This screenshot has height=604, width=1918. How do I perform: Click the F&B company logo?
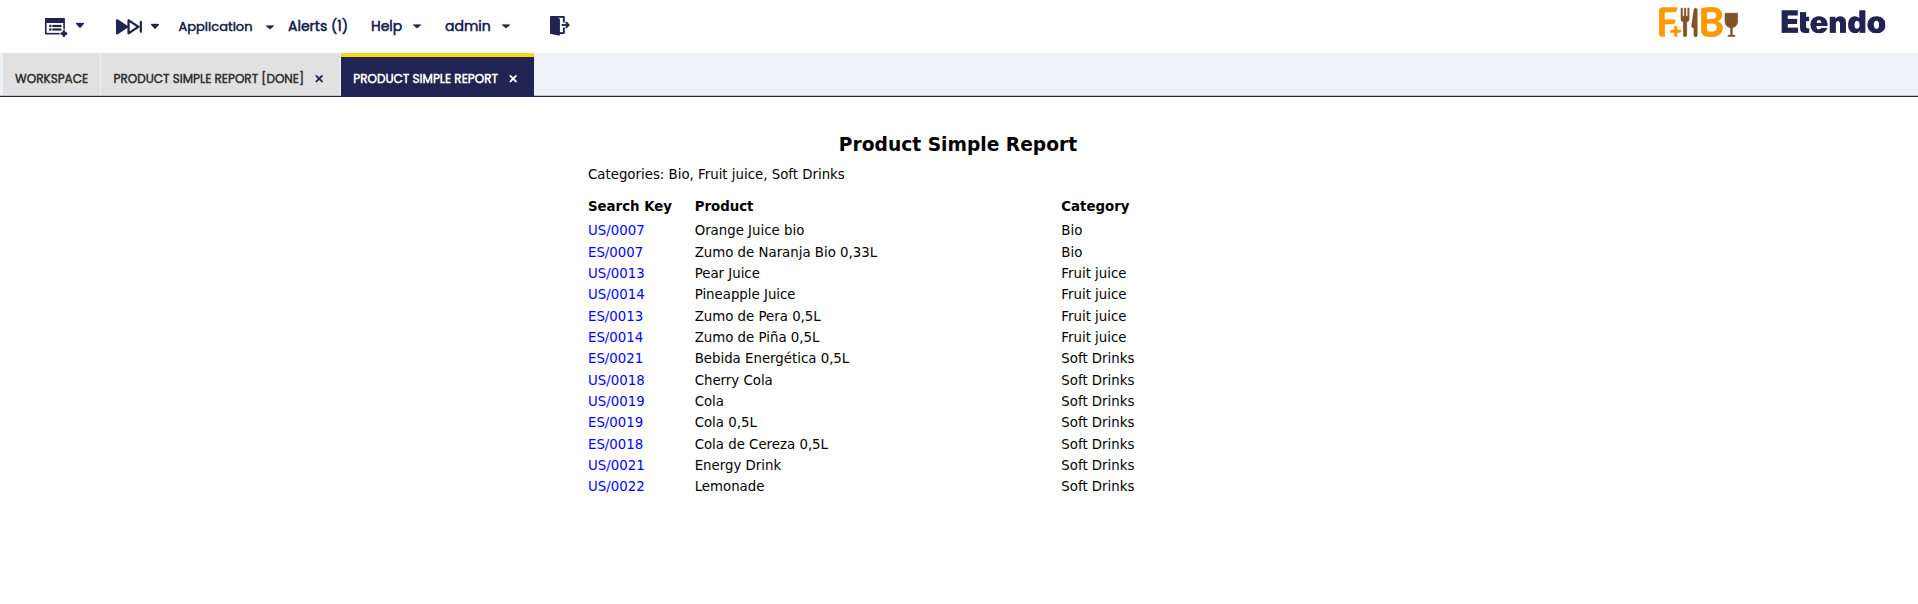click(x=1698, y=23)
